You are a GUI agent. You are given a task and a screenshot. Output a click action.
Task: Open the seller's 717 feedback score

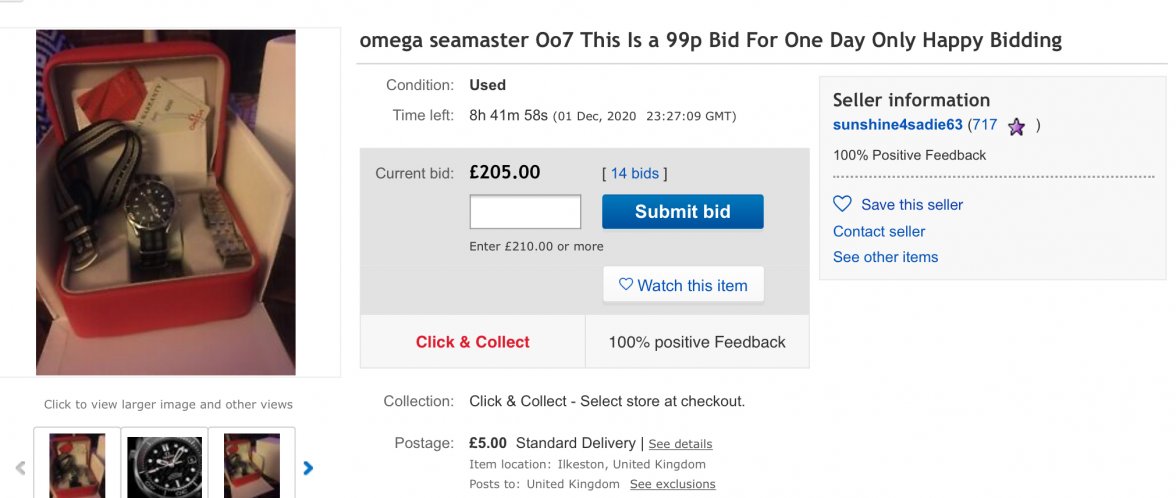[984, 125]
